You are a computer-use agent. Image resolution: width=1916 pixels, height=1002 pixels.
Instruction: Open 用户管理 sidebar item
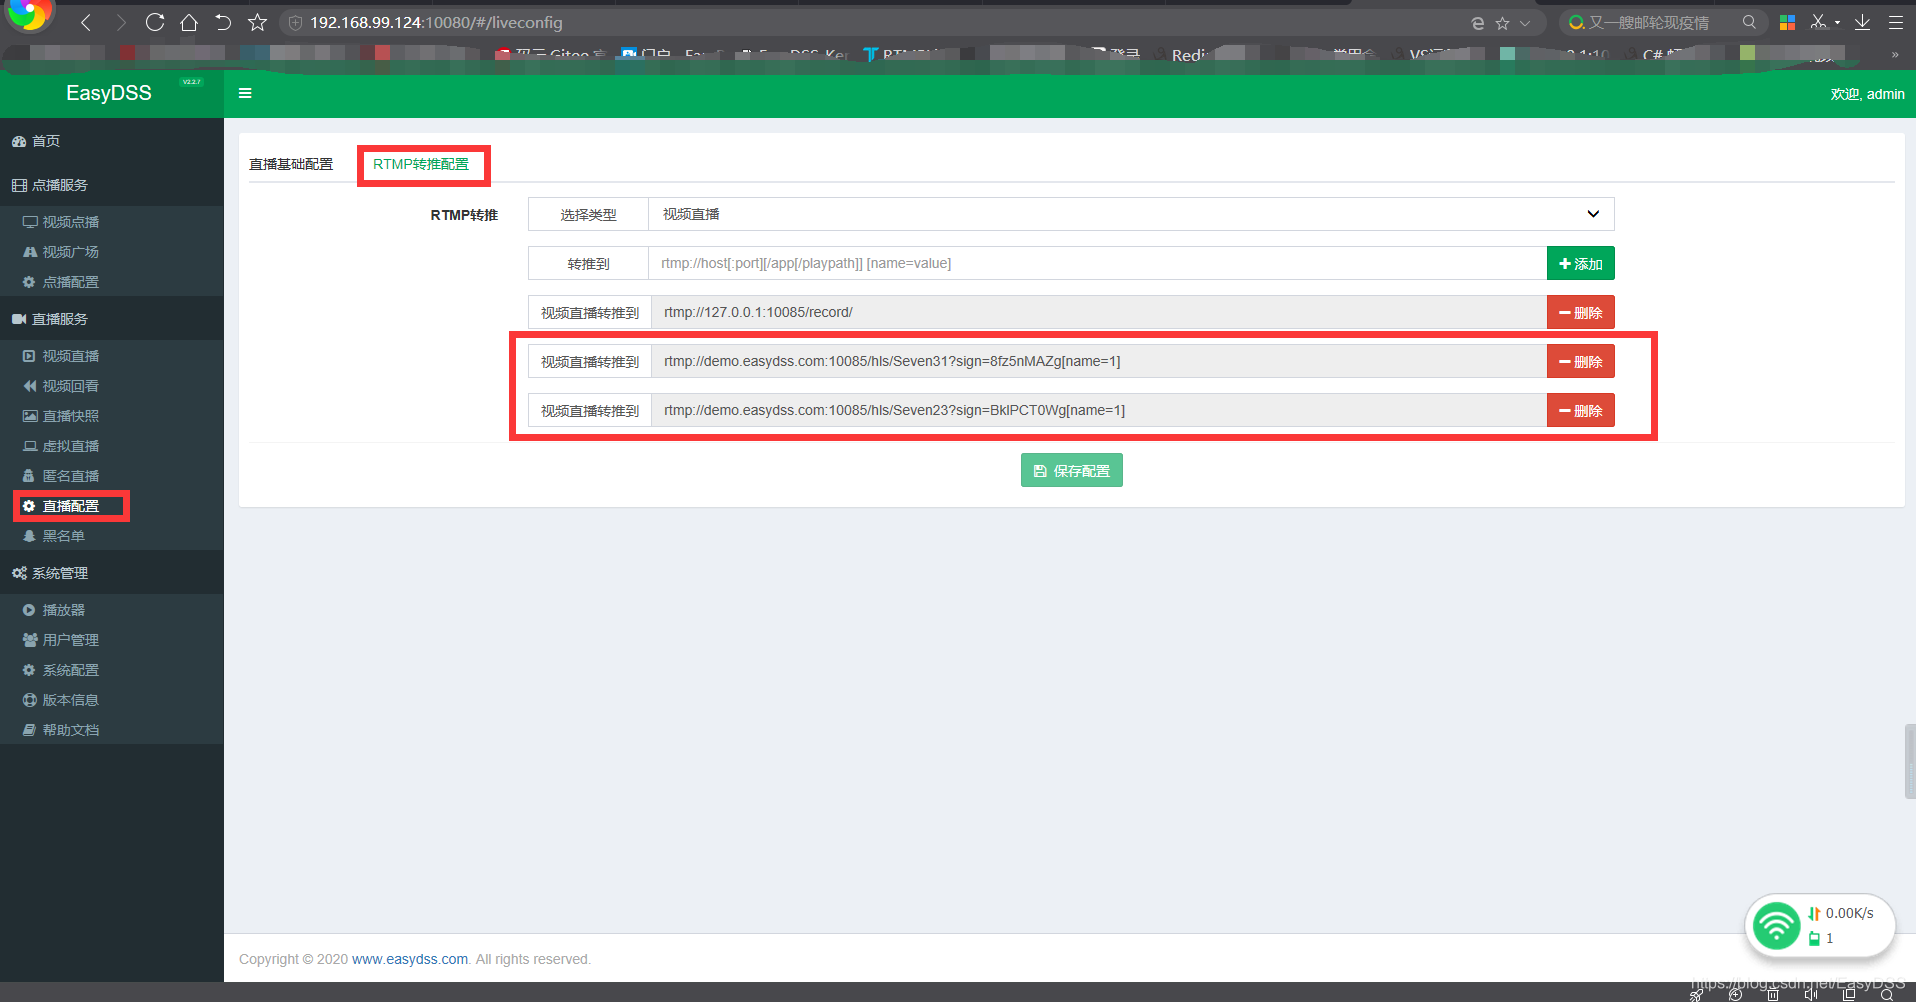61,640
